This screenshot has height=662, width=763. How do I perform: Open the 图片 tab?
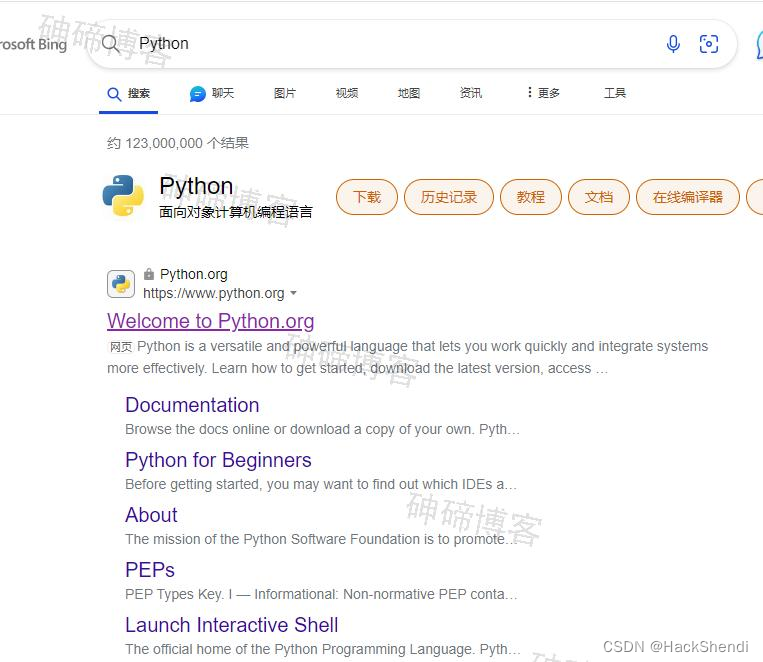coord(285,93)
